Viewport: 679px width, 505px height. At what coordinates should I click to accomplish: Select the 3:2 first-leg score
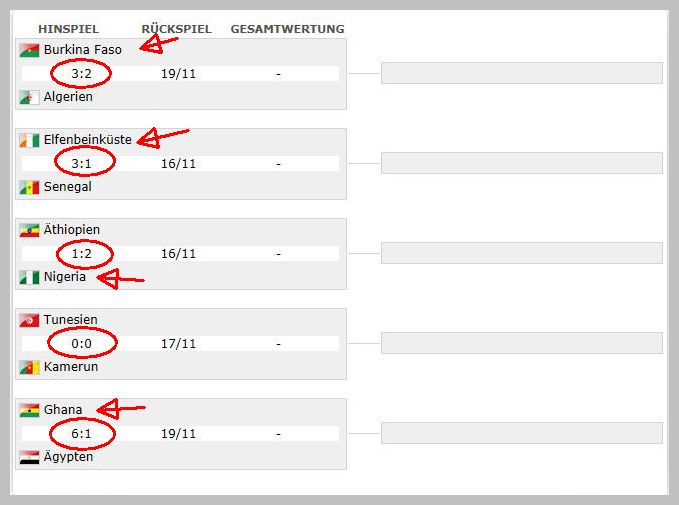[x=81, y=74]
